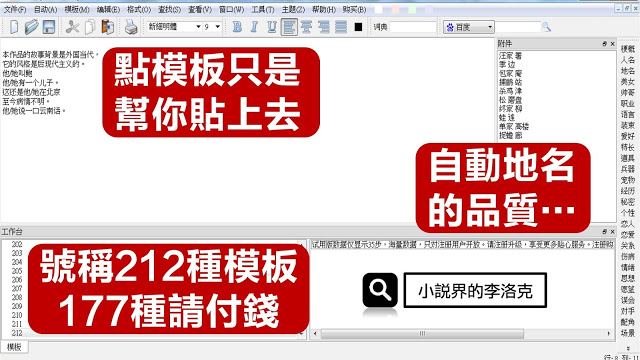Image resolution: width=640 pixels, height=360 pixels.
Task: Toggle Italic formatting
Action: point(254,27)
